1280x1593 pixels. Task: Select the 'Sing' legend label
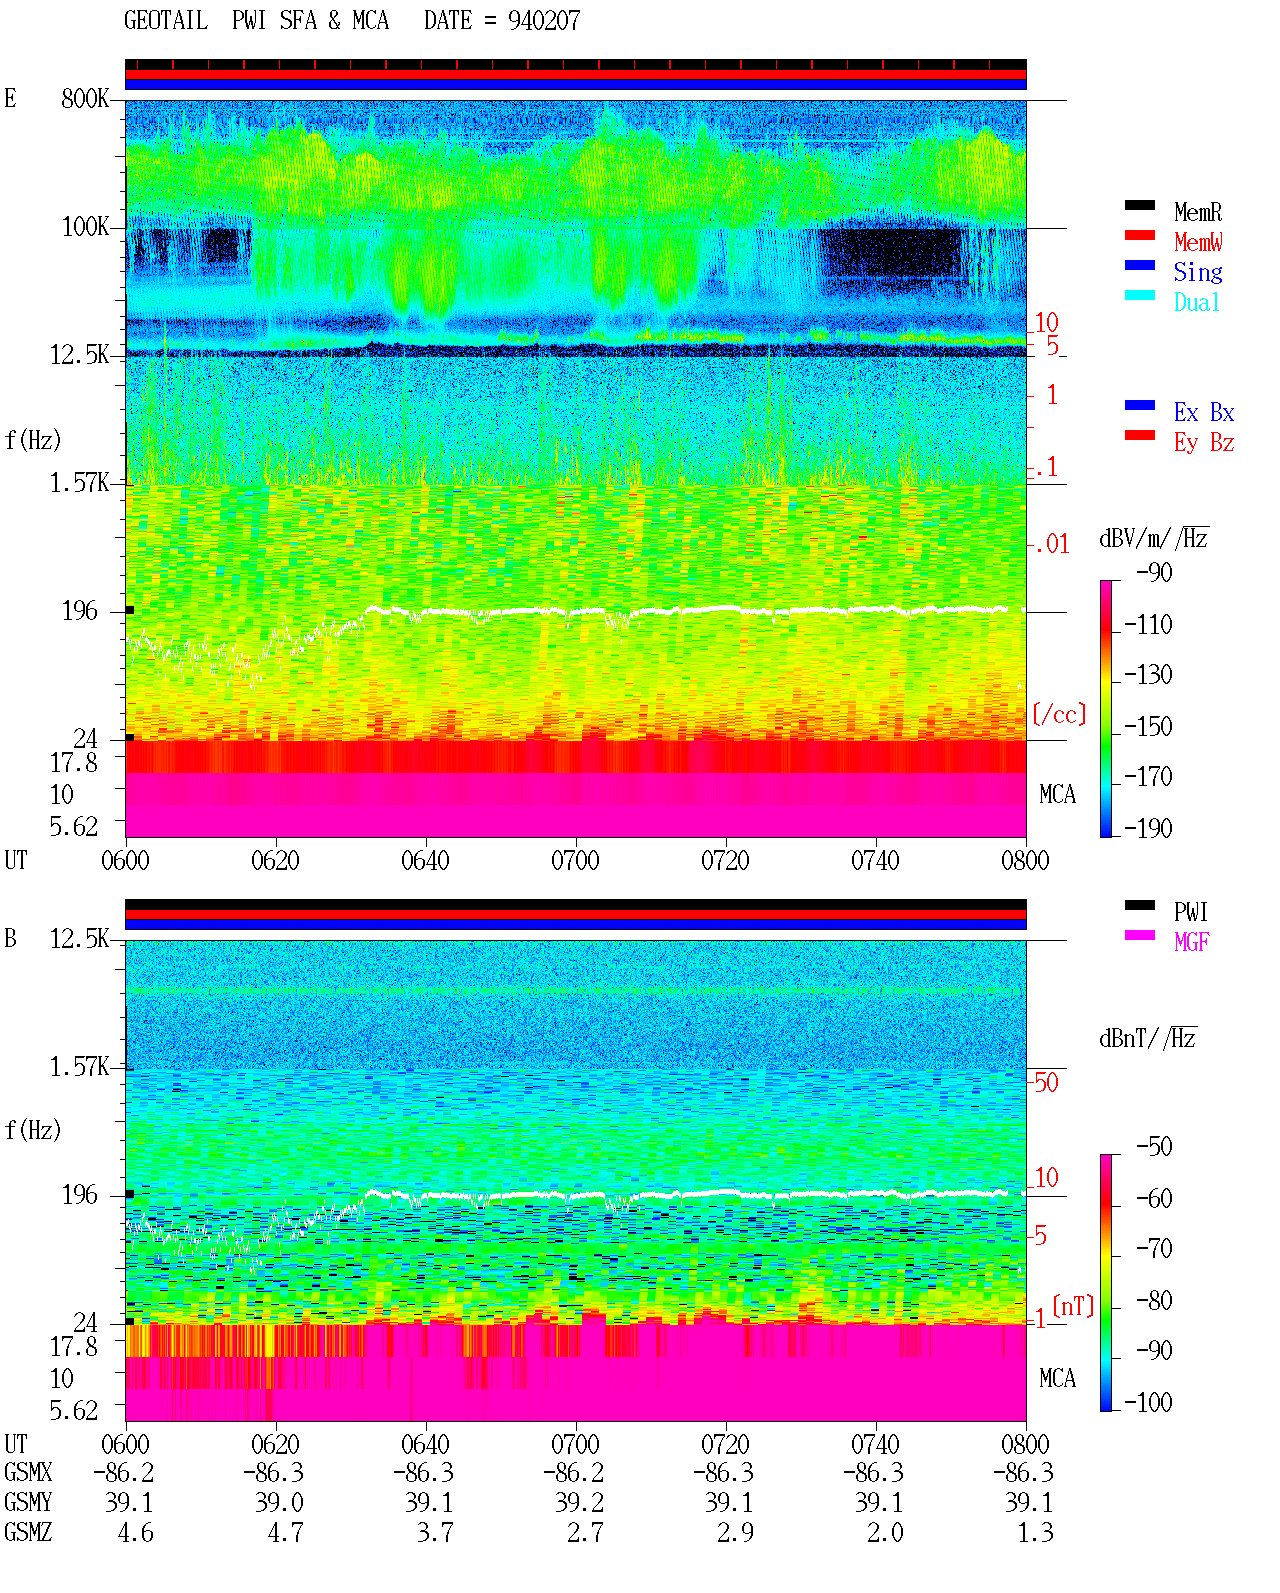coord(1198,272)
